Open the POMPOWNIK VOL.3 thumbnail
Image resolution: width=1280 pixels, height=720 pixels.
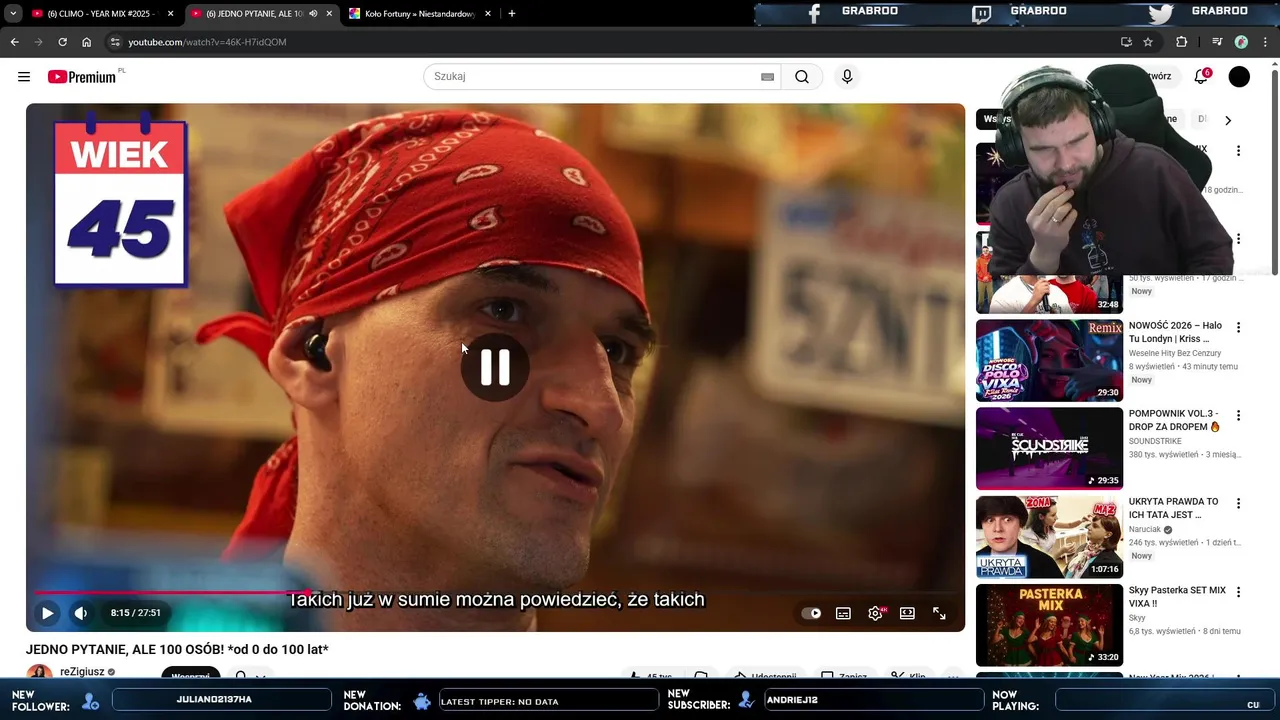[1049, 448]
